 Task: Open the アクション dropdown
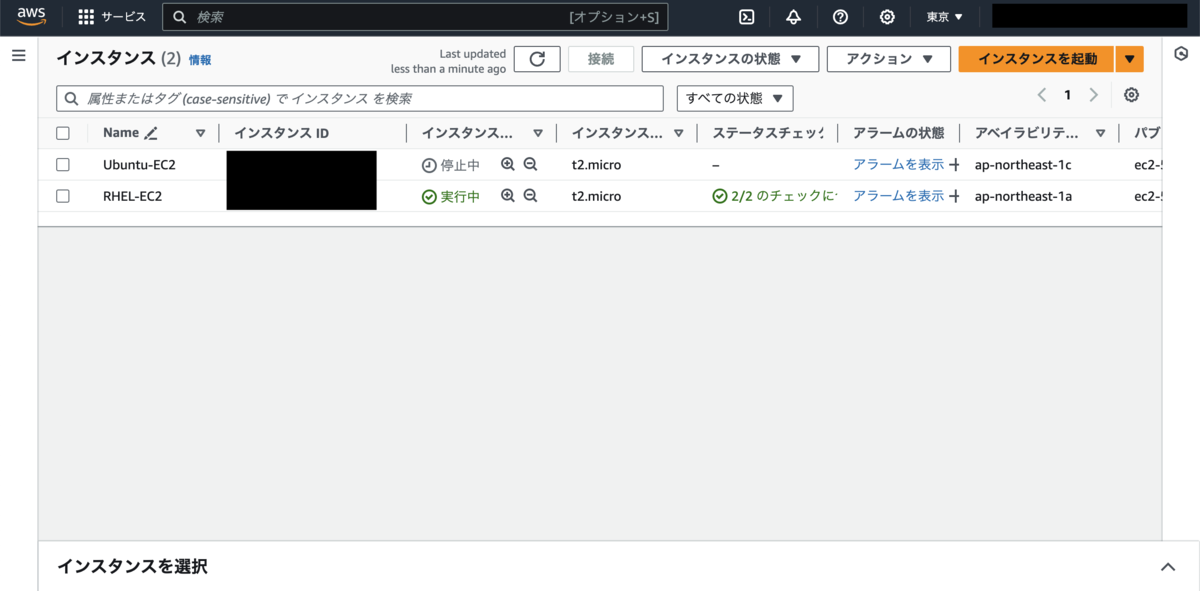pyautogui.click(x=888, y=59)
